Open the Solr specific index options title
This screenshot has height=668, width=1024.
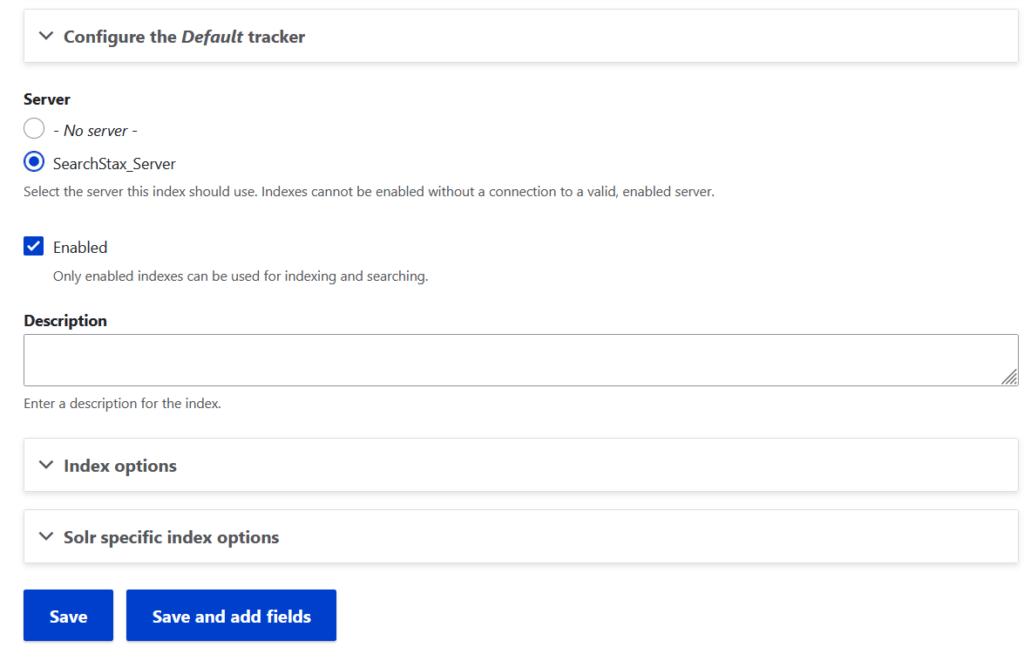click(171, 538)
